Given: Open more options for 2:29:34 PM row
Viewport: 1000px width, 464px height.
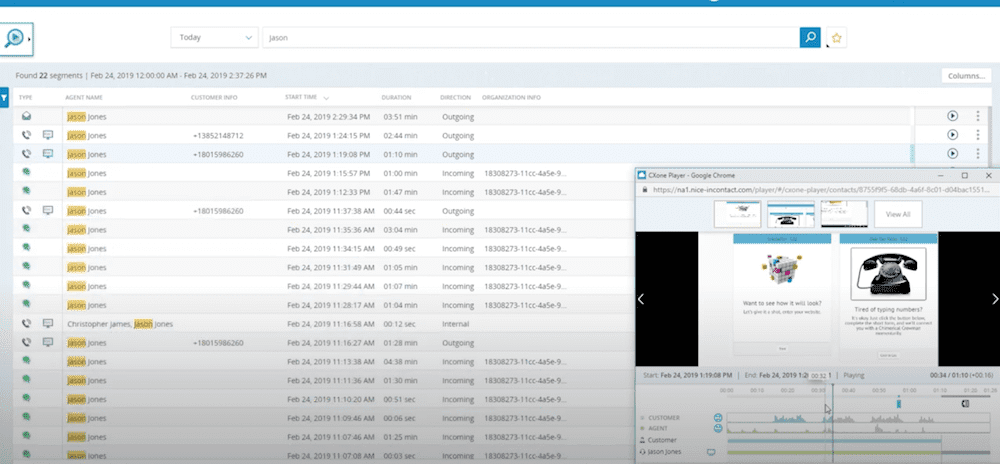Looking at the screenshot, I should pyautogui.click(x=978, y=116).
